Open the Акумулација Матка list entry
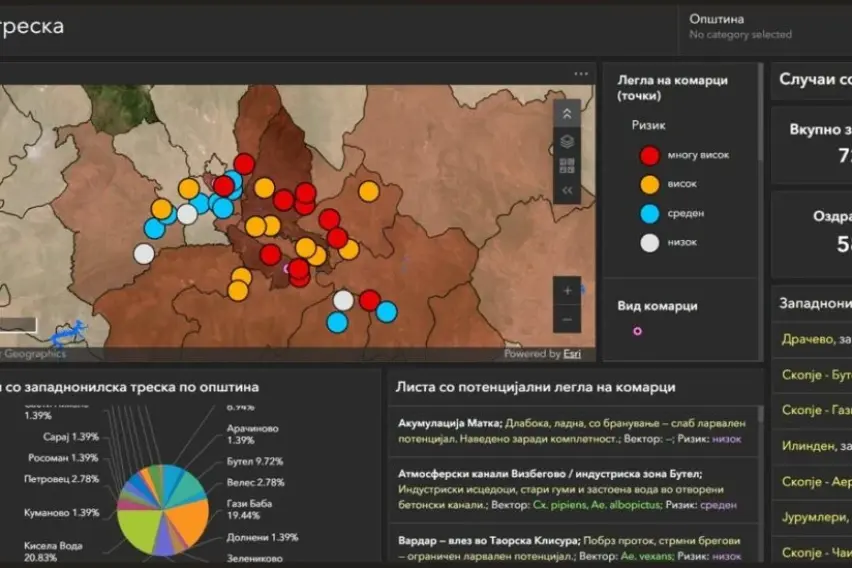The width and height of the screenshot is (852, 568). [573, 431]
